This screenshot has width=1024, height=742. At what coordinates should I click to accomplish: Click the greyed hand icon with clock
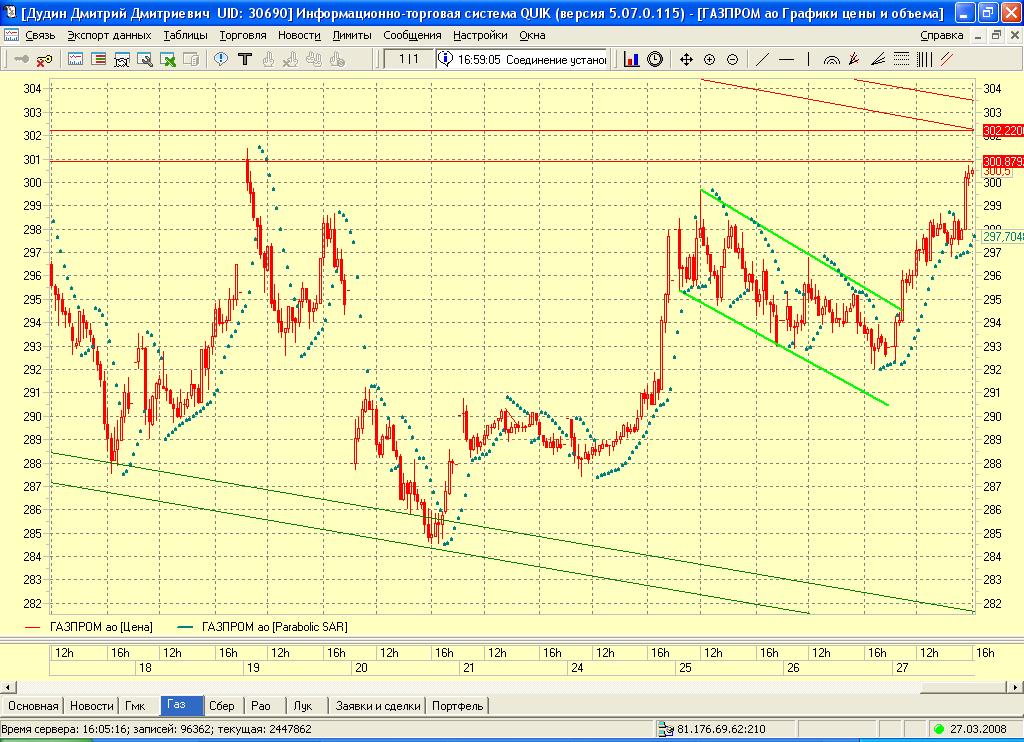[337, 59]
